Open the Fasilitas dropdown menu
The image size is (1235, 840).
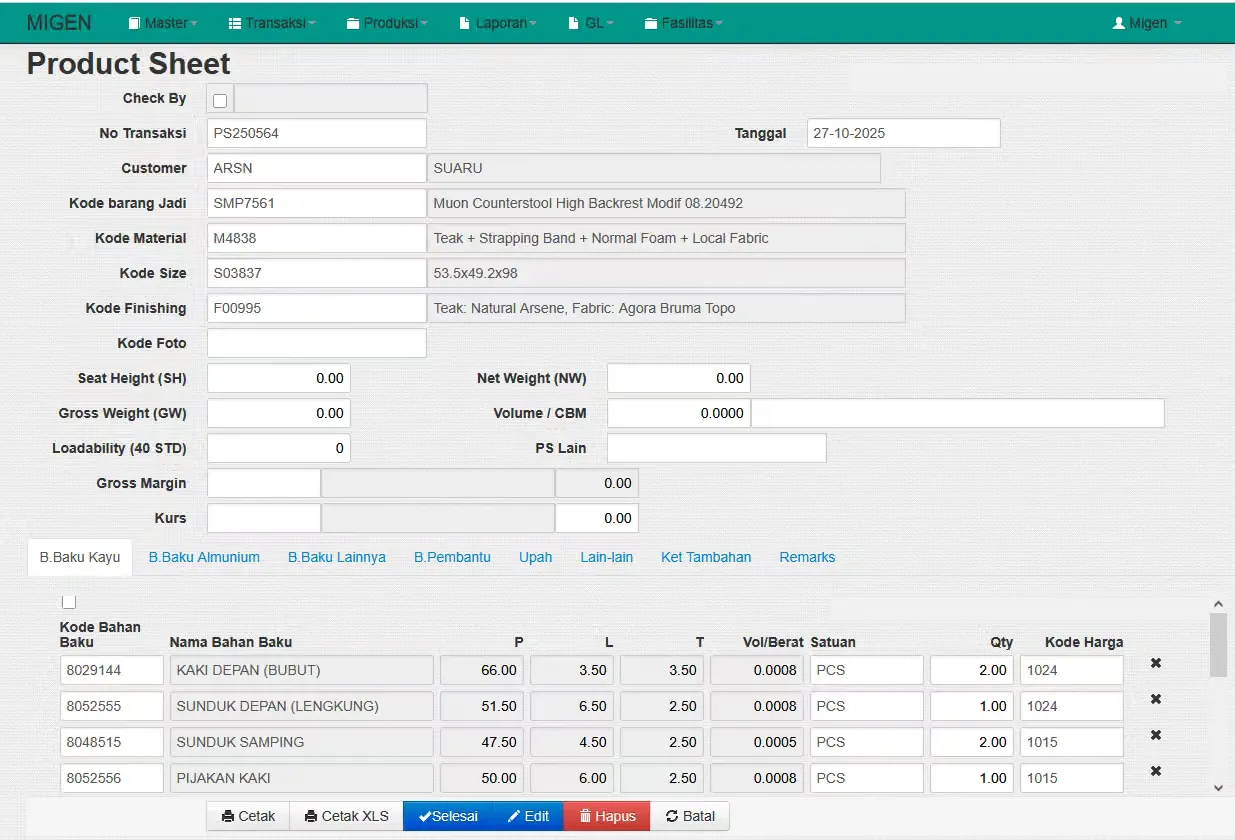[x=684, y=22]
